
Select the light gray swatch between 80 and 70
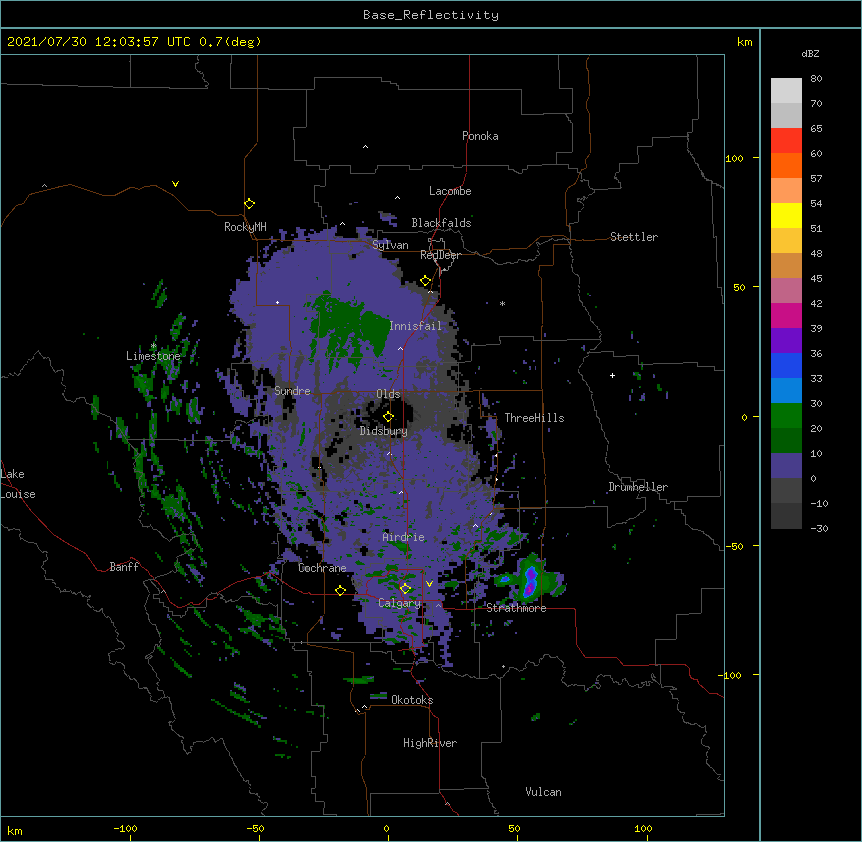(786, 91)
